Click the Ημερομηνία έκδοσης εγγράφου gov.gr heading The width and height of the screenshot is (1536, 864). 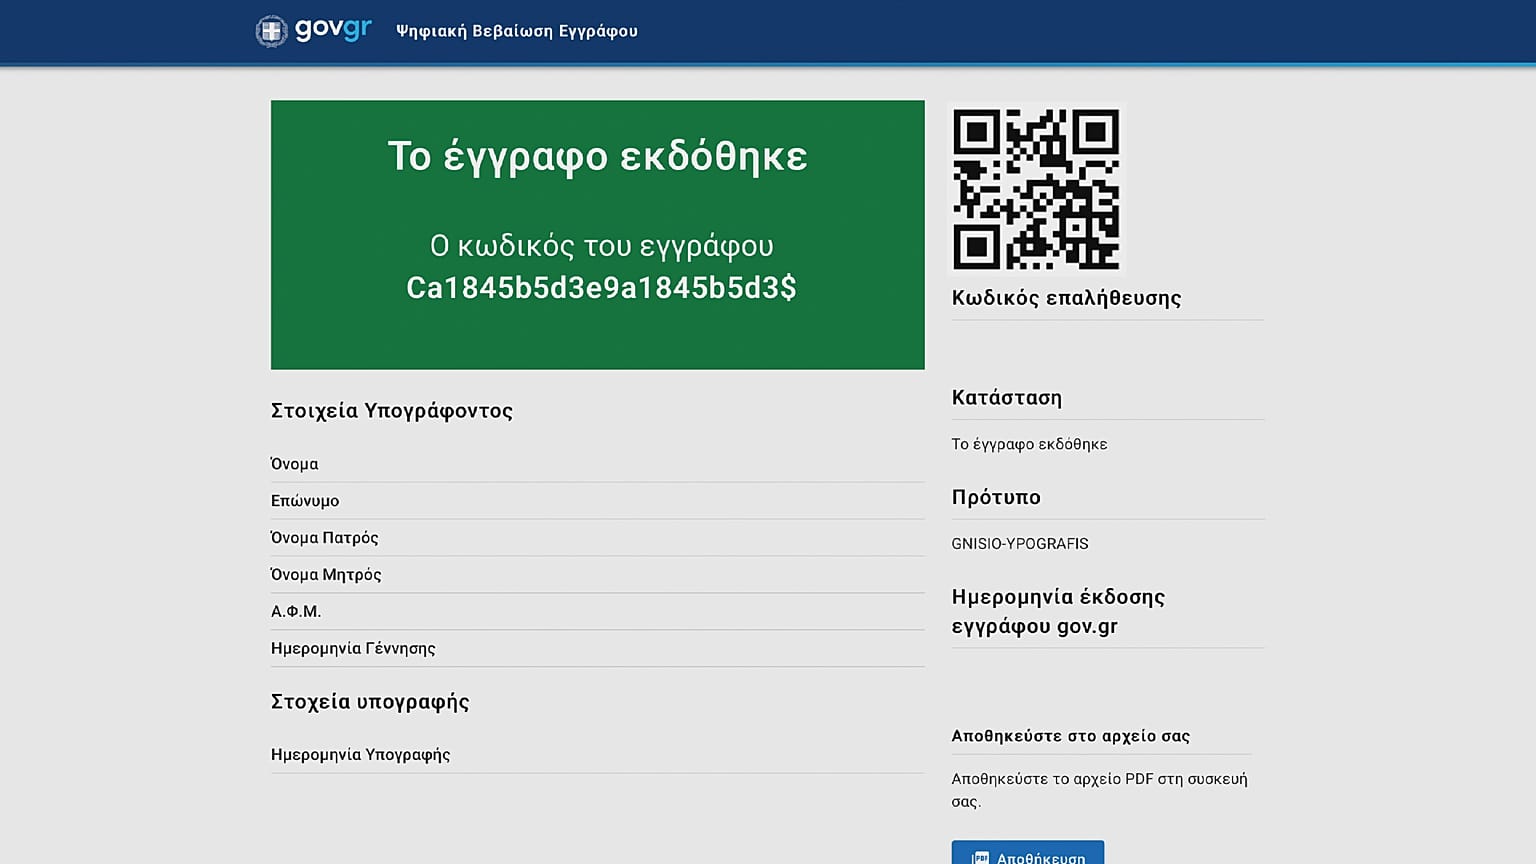click(1059, 612)
